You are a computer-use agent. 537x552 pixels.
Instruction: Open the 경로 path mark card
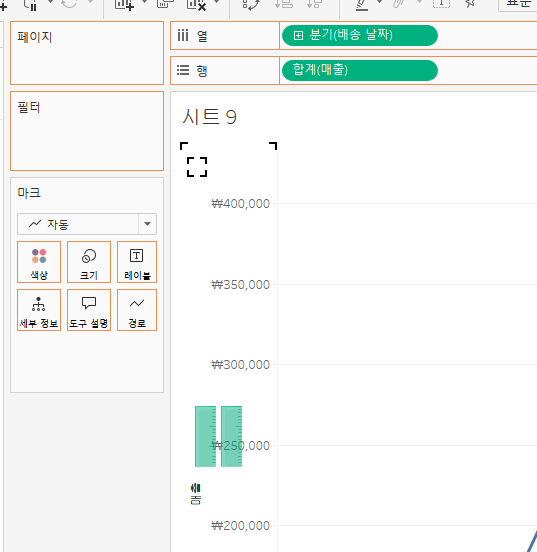[x=137, y=310]
